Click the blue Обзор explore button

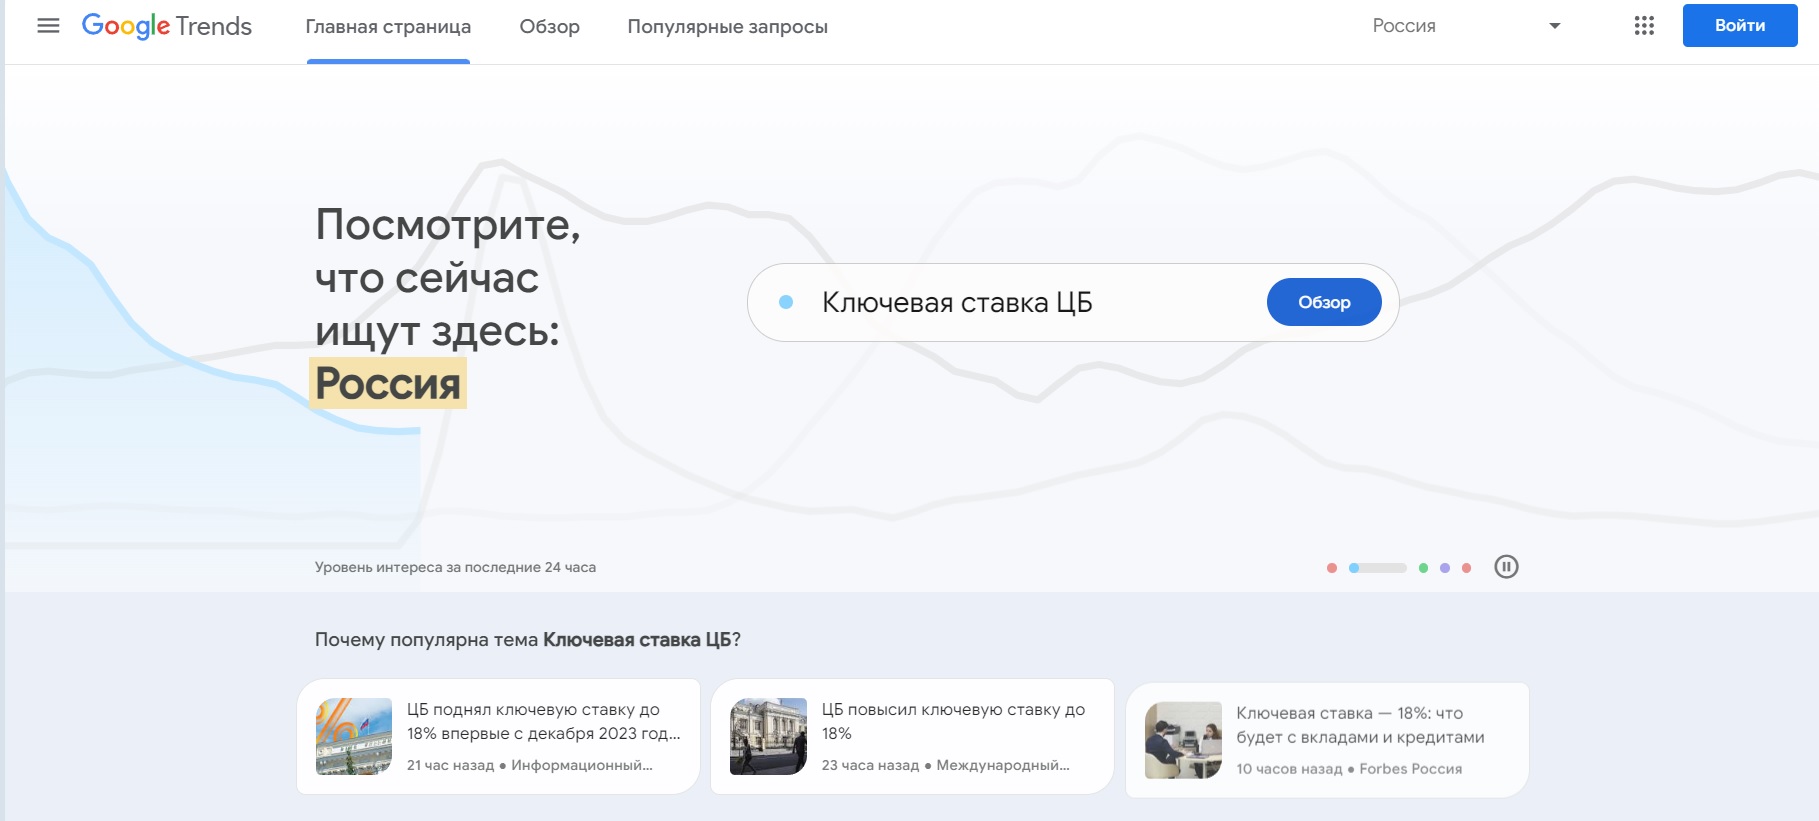(1324, 302)
